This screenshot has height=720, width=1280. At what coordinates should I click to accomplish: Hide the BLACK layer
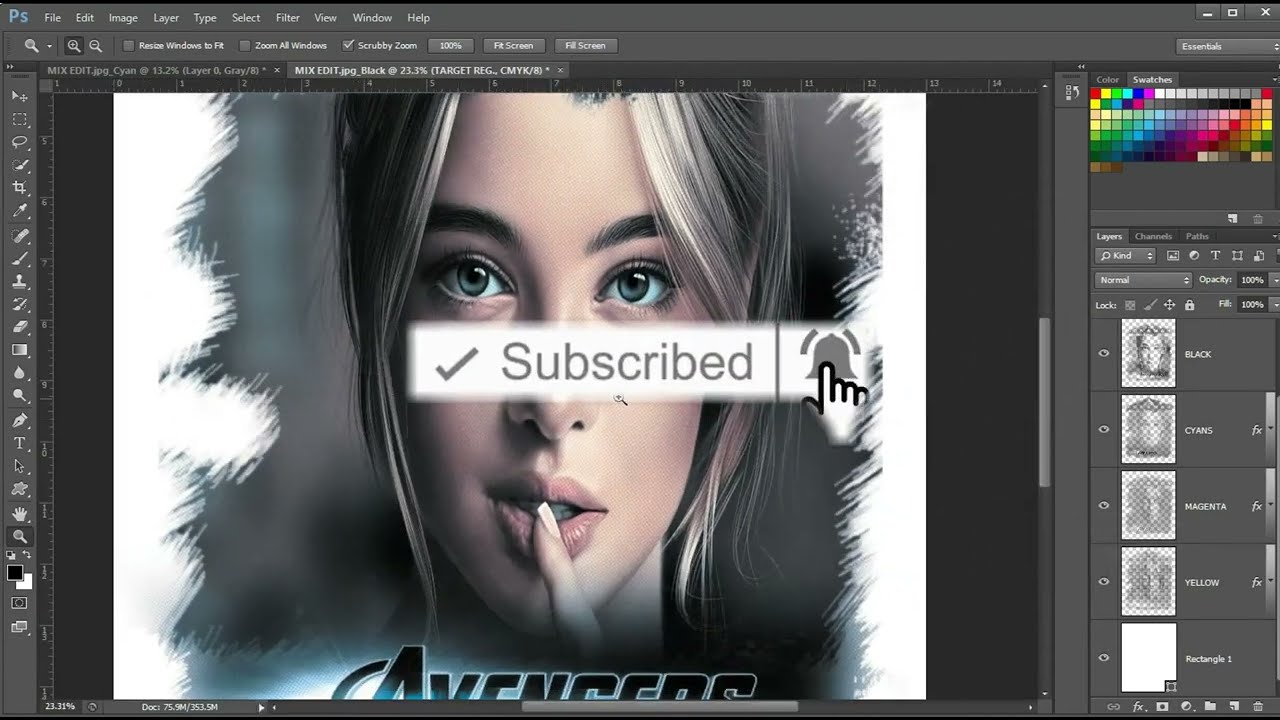[x=1104, y=353]
